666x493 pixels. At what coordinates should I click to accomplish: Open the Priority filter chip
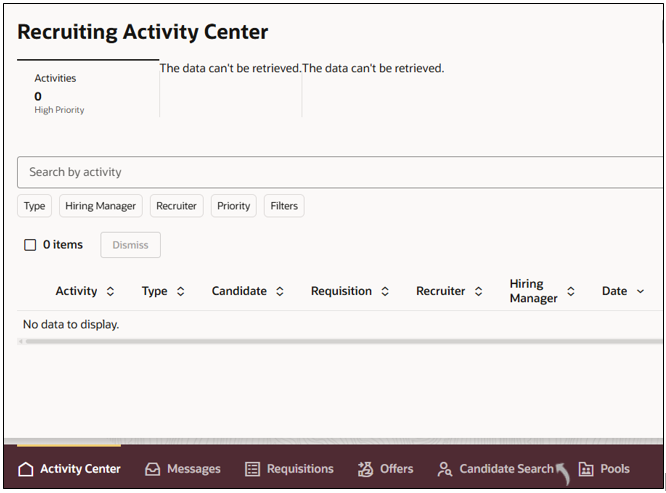[233, 206]
